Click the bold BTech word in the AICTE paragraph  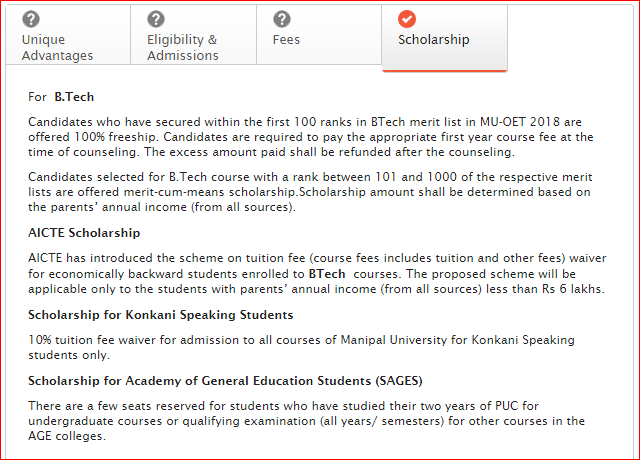(x=327, y=273)
